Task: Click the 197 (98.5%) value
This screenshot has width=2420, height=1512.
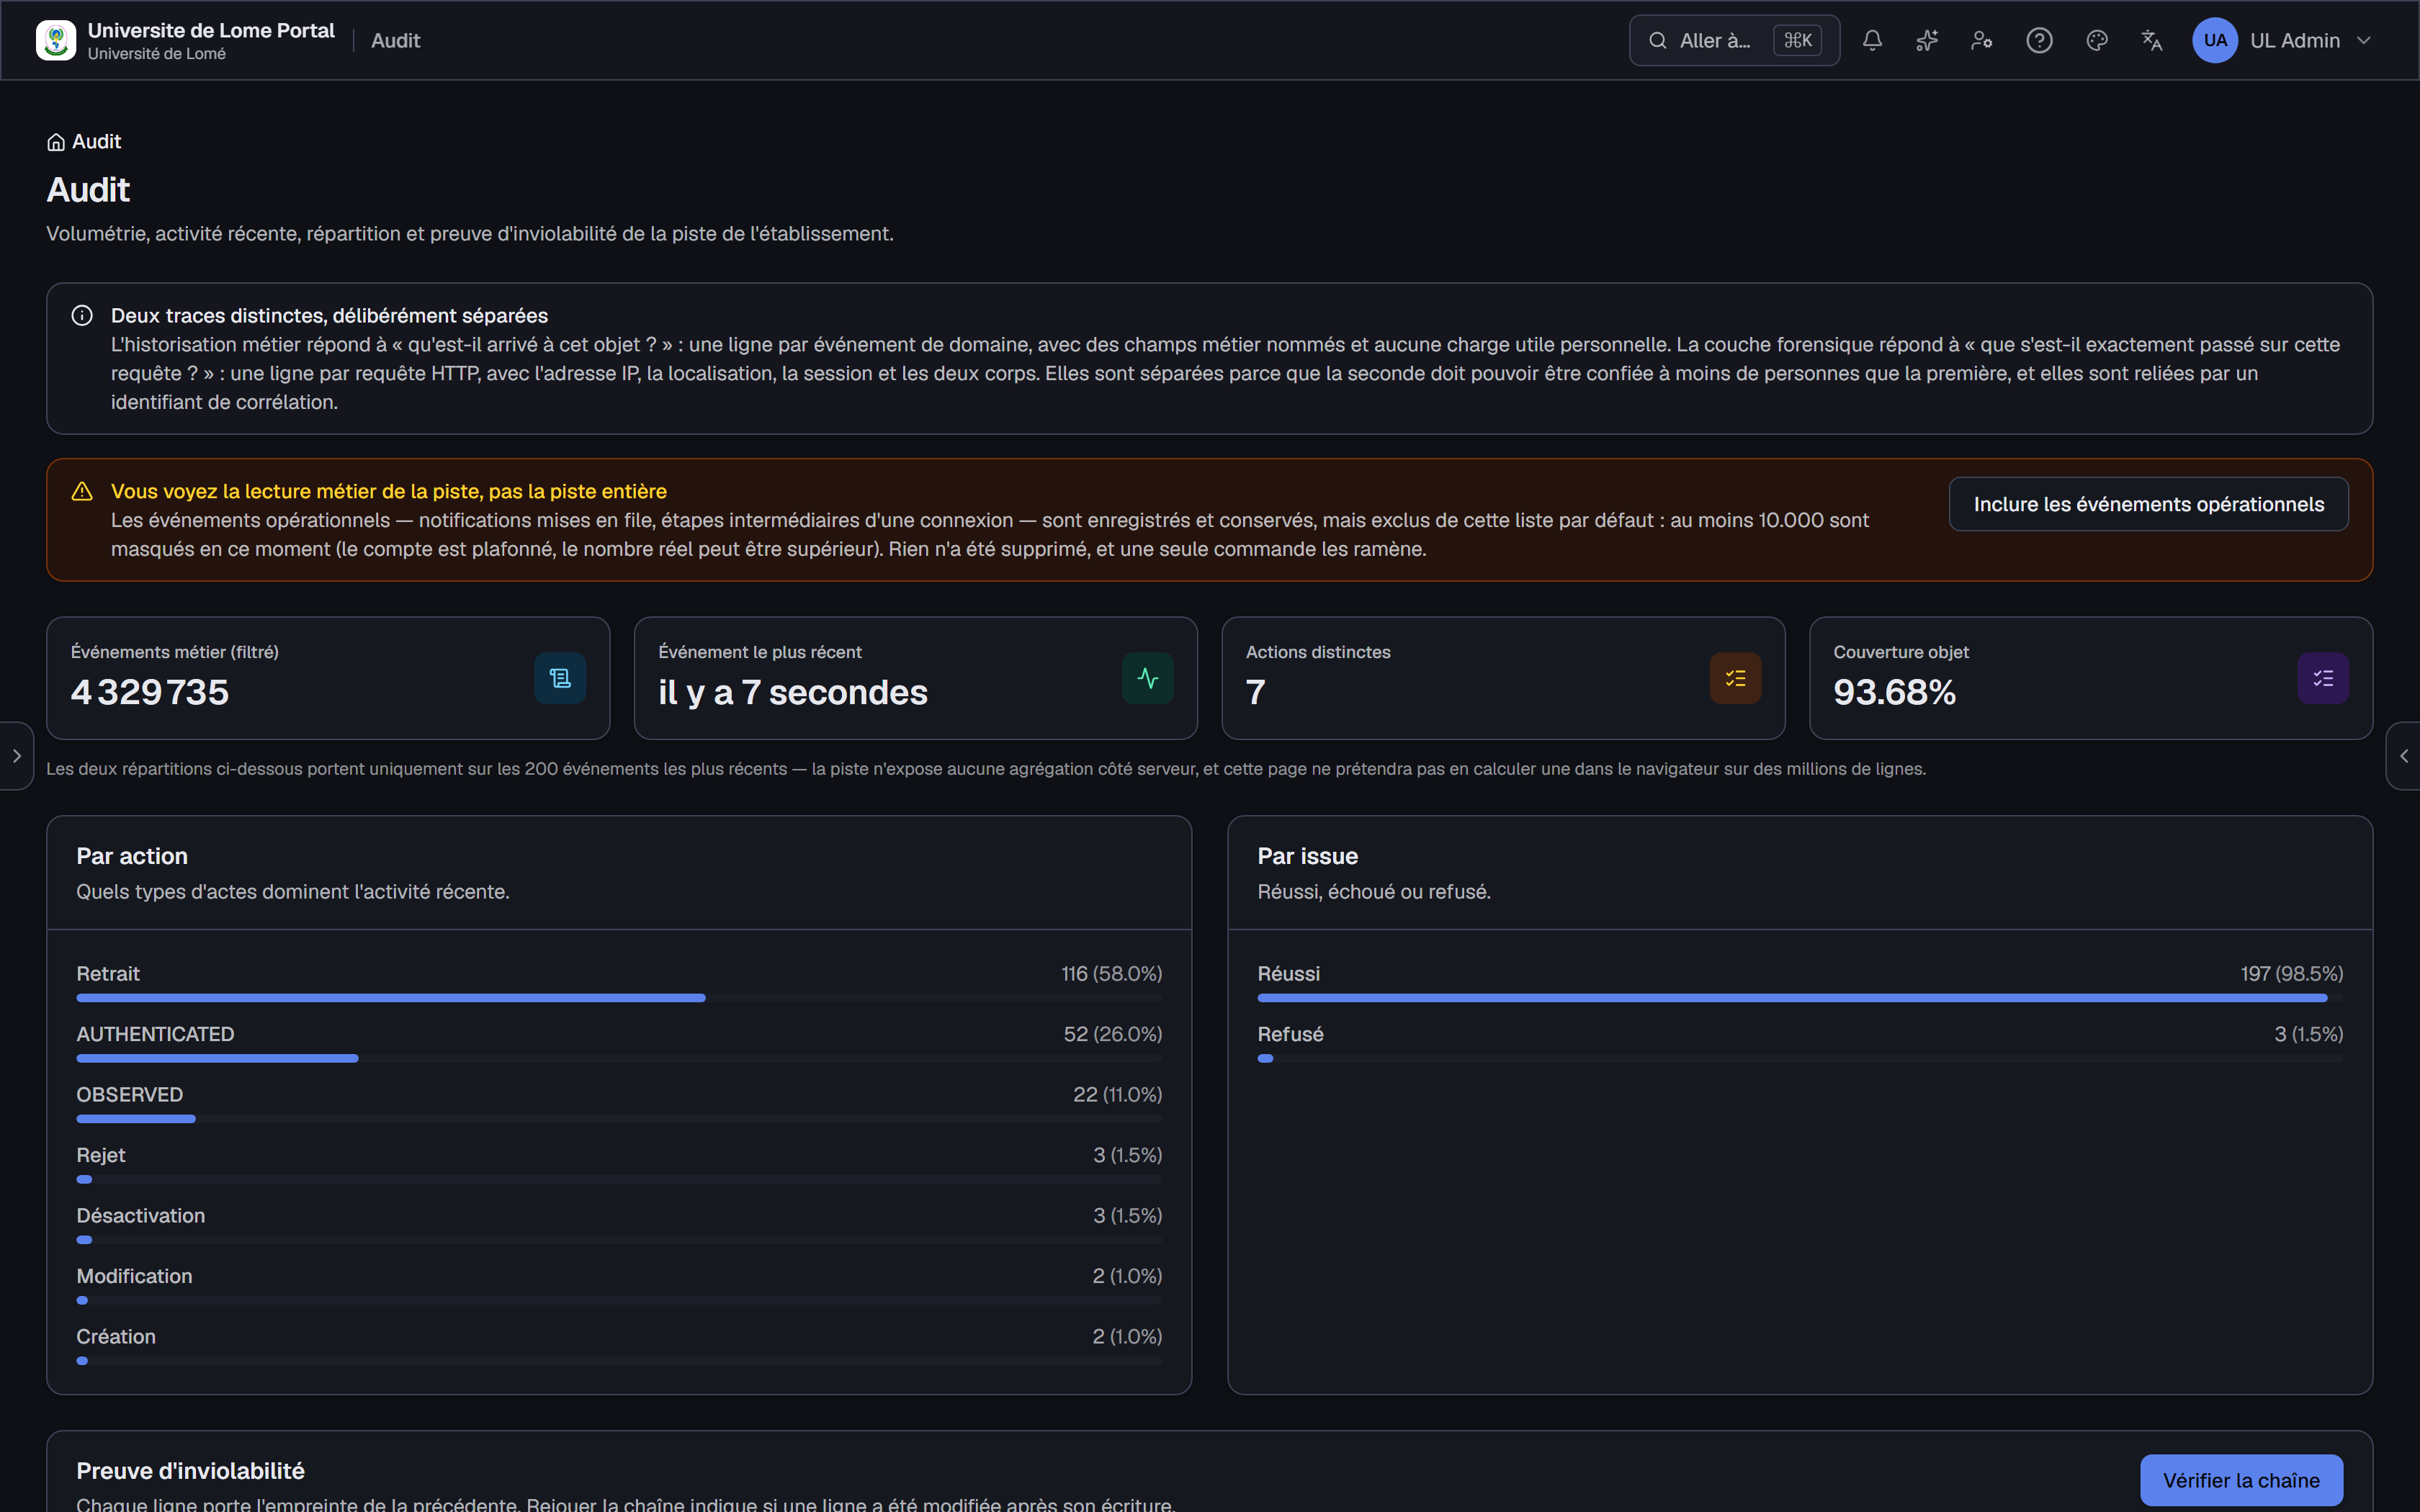Action: 2291,974
